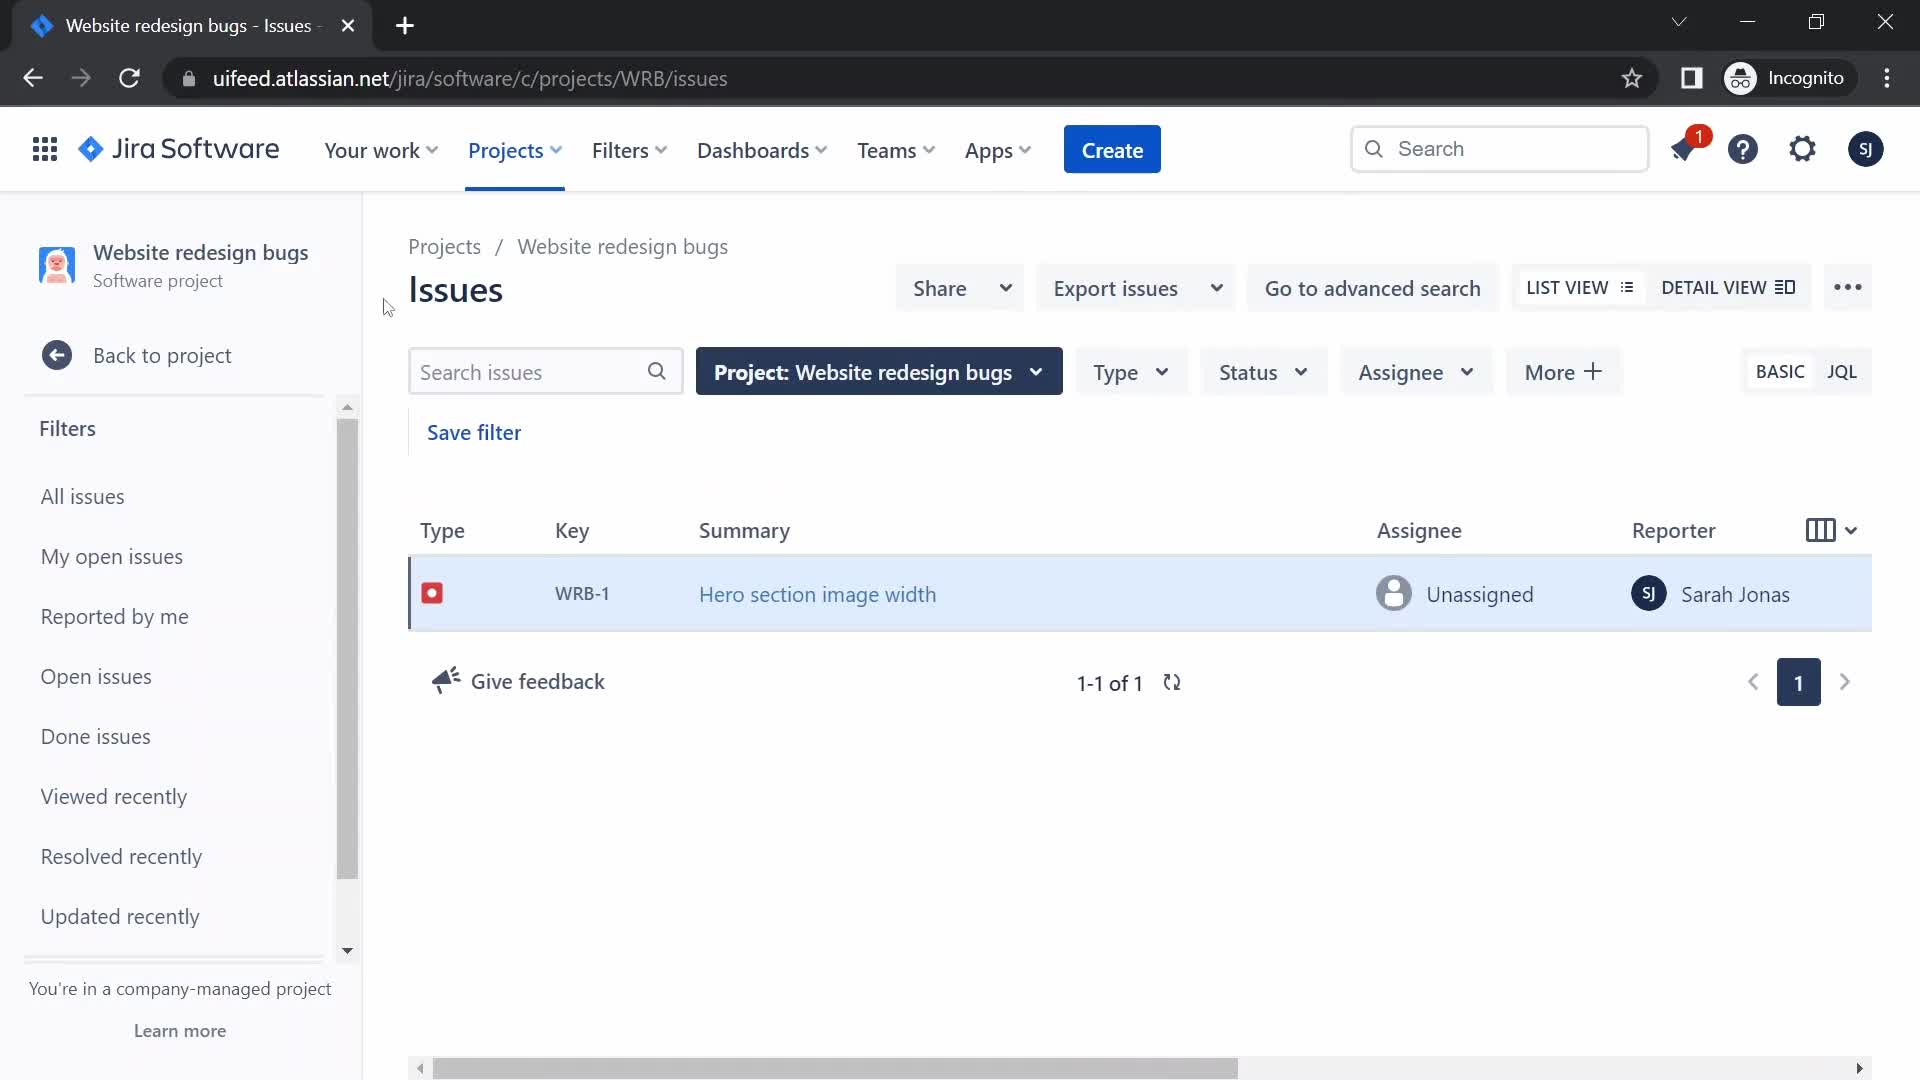This screenshot has width=1920, height=1080.
Task: Open the More filters dropdown
Action: tap(1563, 372)
